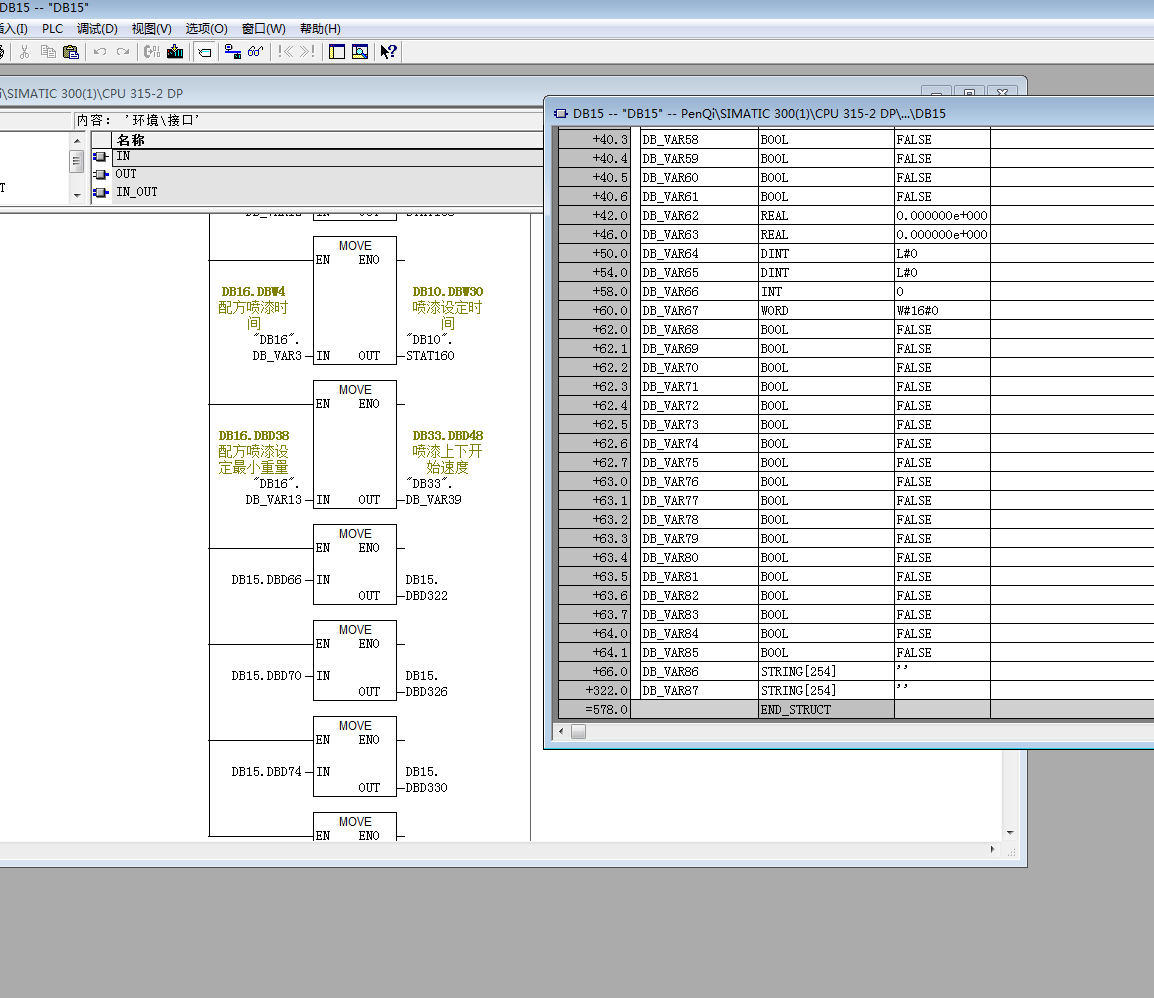Click the Undo arrow icon
The image size is (1154, 998).
tap(100, 52)
